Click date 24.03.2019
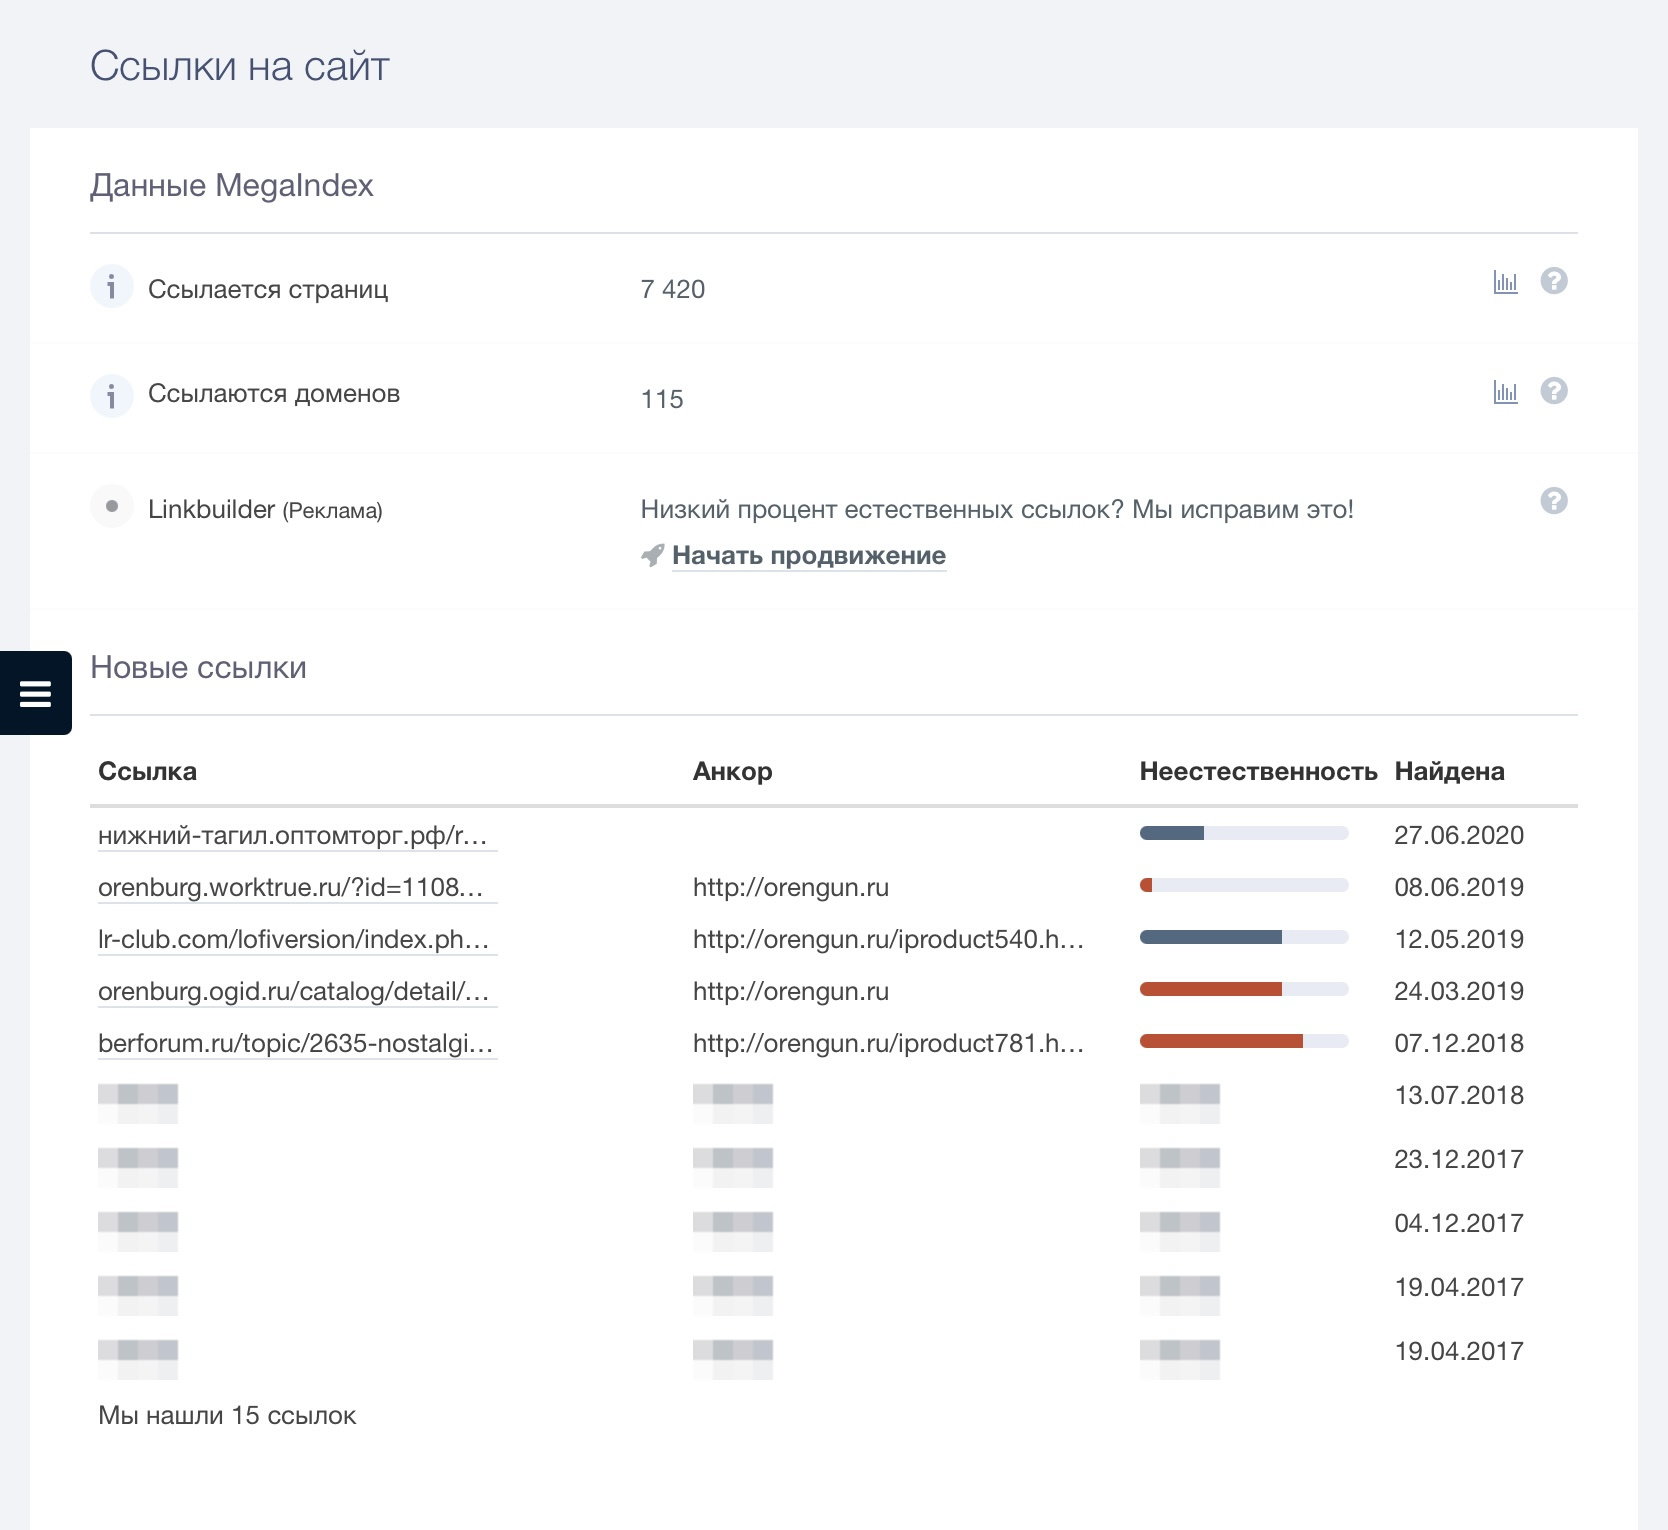Viewport: 1668px width, 1530px height. coord(1459,992)
